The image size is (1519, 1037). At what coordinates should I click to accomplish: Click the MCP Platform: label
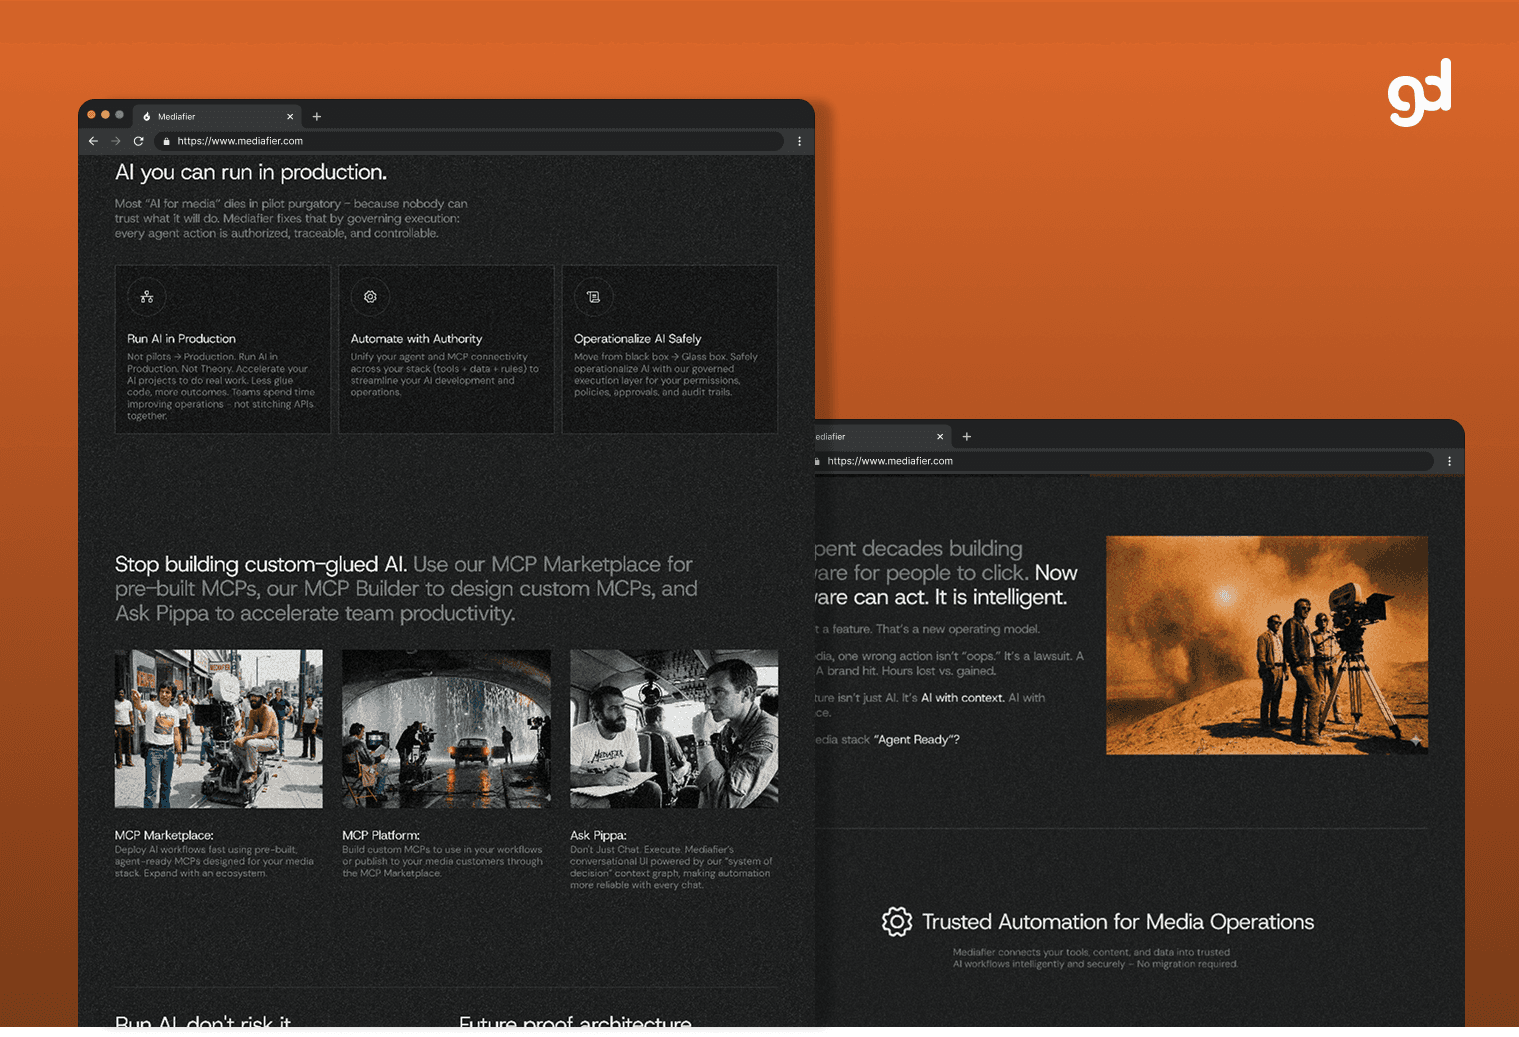[381, 835]
